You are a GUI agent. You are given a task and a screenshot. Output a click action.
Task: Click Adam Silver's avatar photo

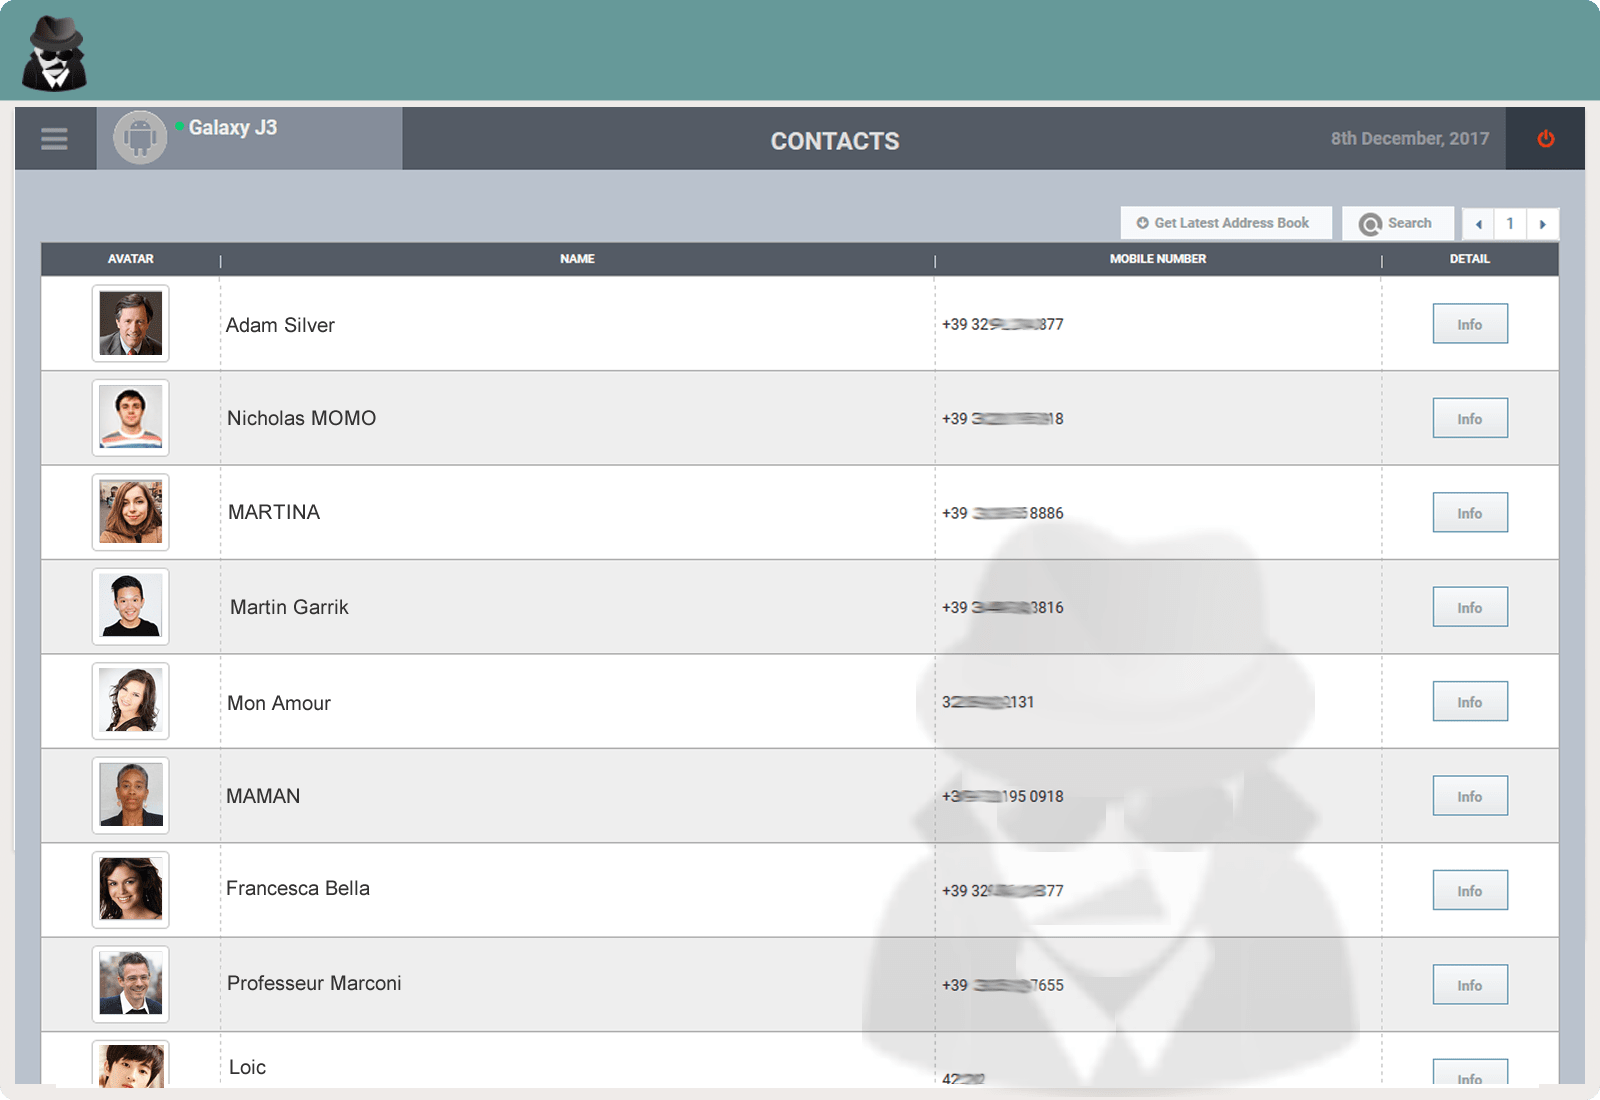point(131,324)
